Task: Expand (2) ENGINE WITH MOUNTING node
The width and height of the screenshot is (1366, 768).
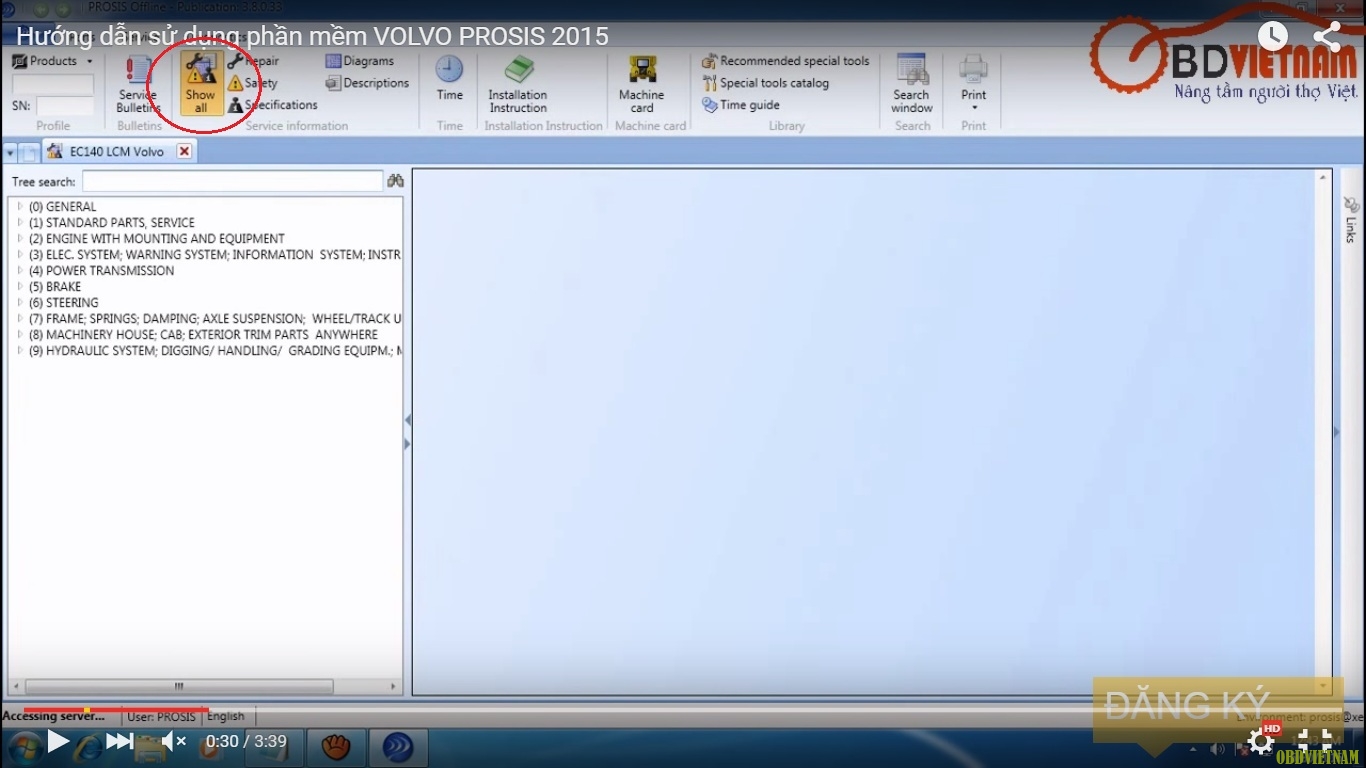Action: click(20, 239)
